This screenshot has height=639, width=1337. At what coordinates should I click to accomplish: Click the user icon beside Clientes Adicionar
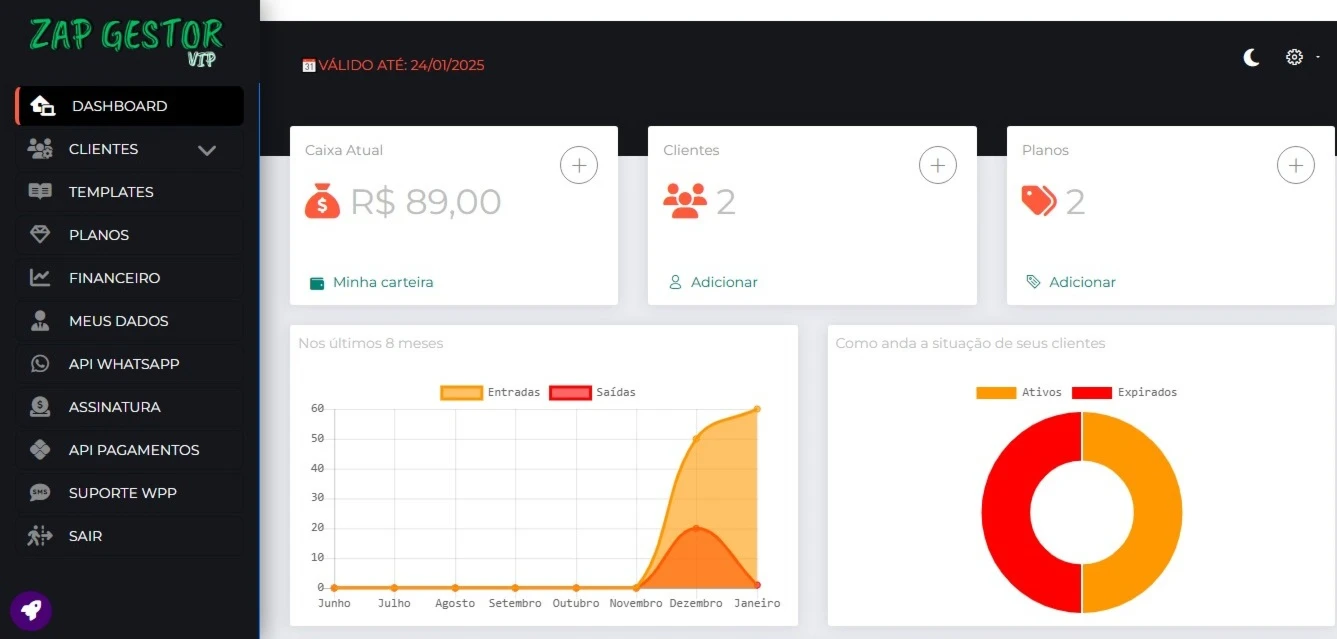(675, 283)
